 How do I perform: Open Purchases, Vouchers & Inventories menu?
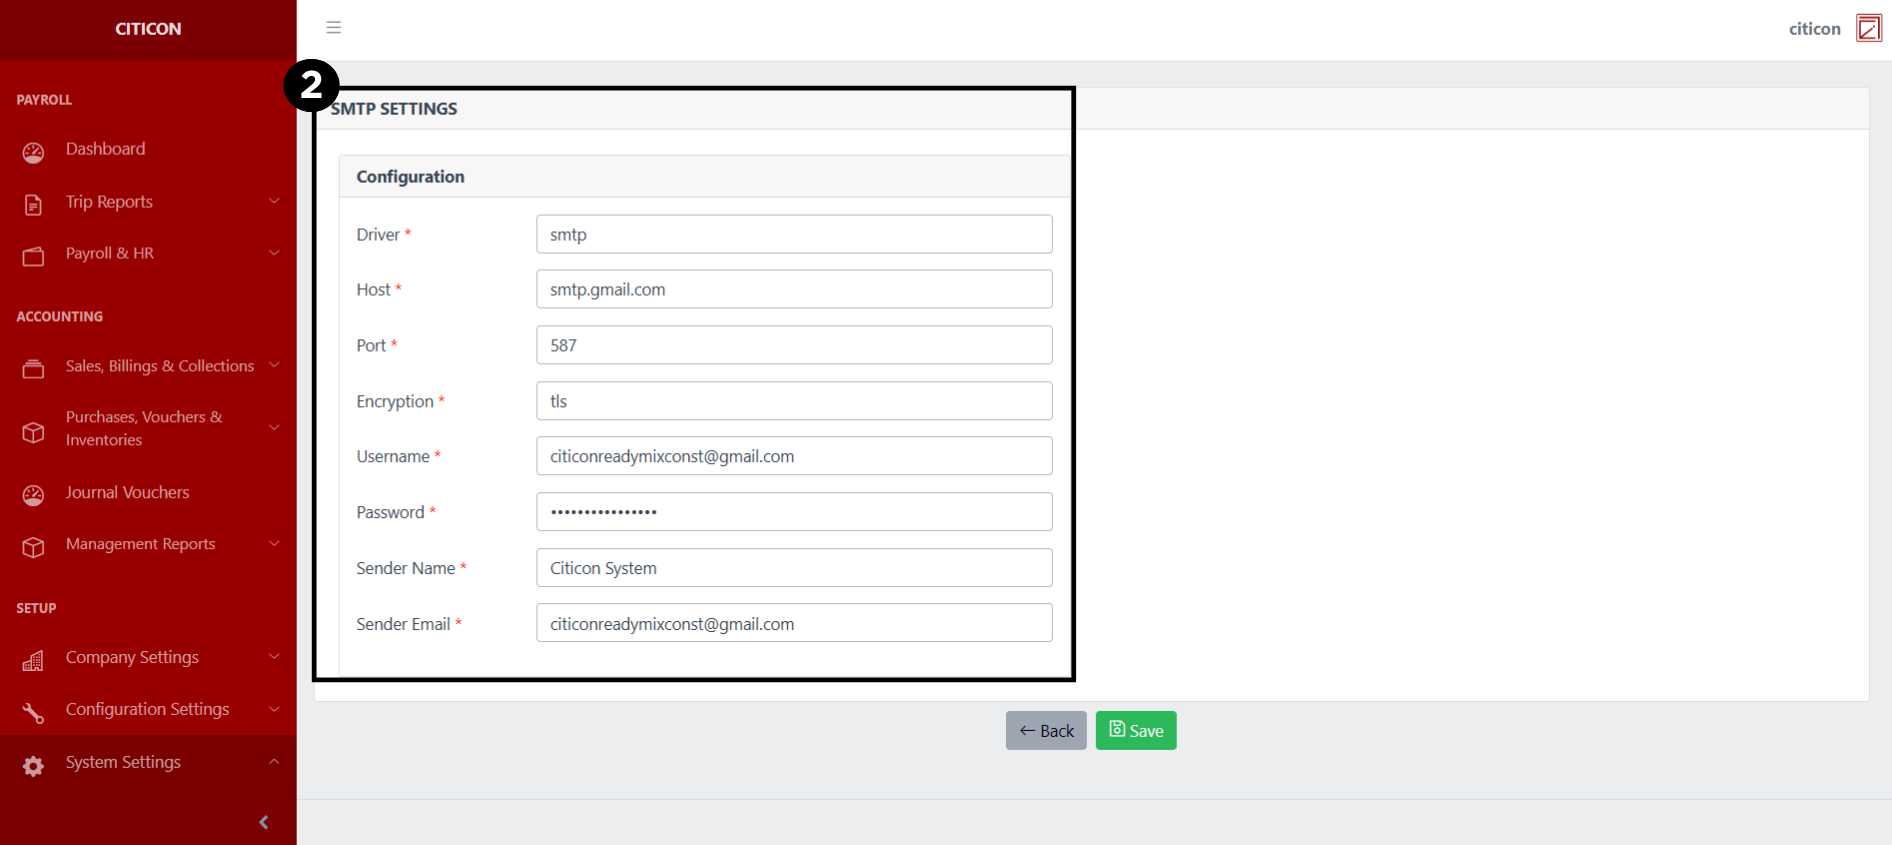(145, 428)
